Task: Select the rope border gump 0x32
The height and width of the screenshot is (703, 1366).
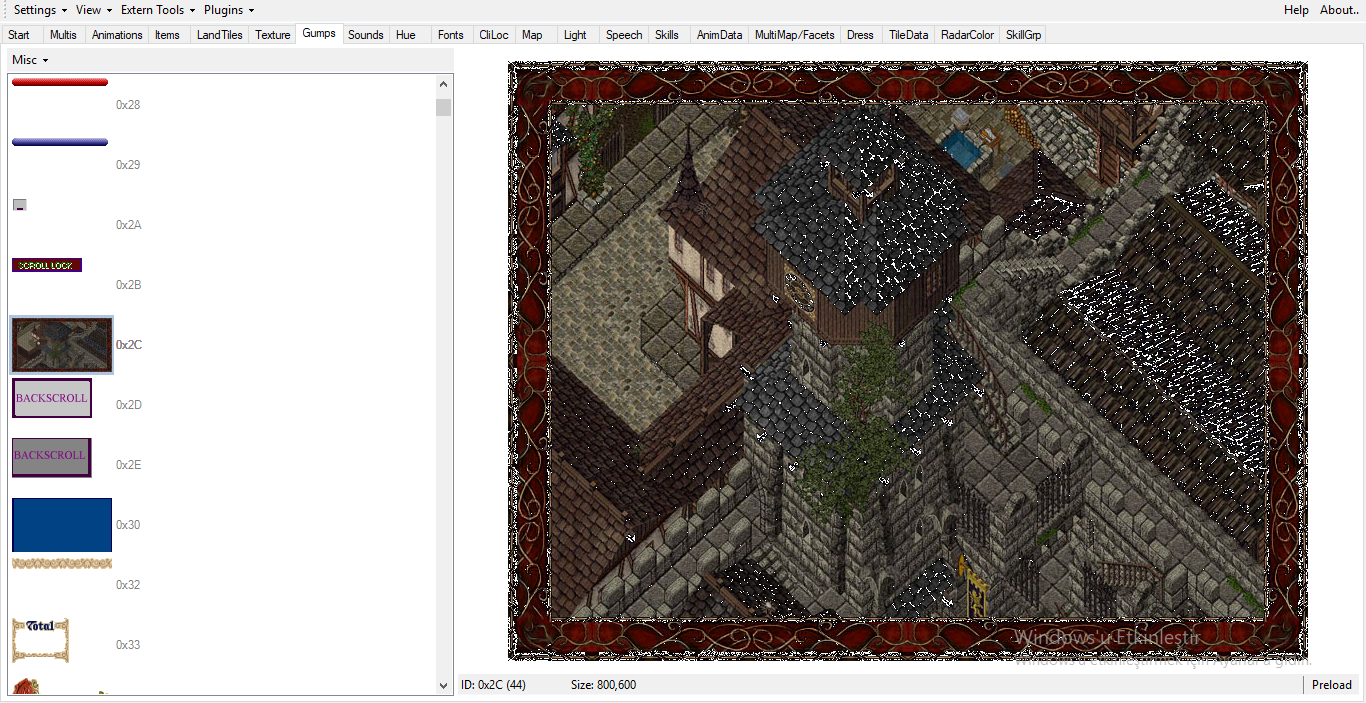Action: 62,564
